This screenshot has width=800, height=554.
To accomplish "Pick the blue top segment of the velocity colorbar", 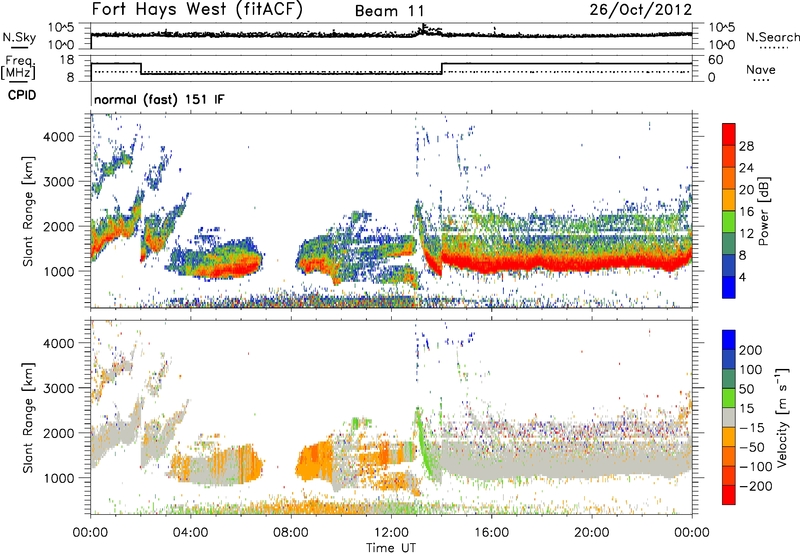I will [x=729, y=340].
